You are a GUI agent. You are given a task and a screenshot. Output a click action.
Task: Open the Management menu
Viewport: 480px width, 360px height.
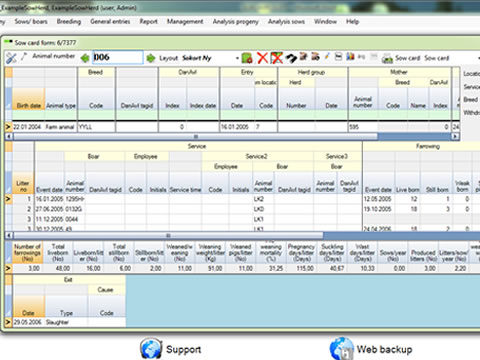185,22
